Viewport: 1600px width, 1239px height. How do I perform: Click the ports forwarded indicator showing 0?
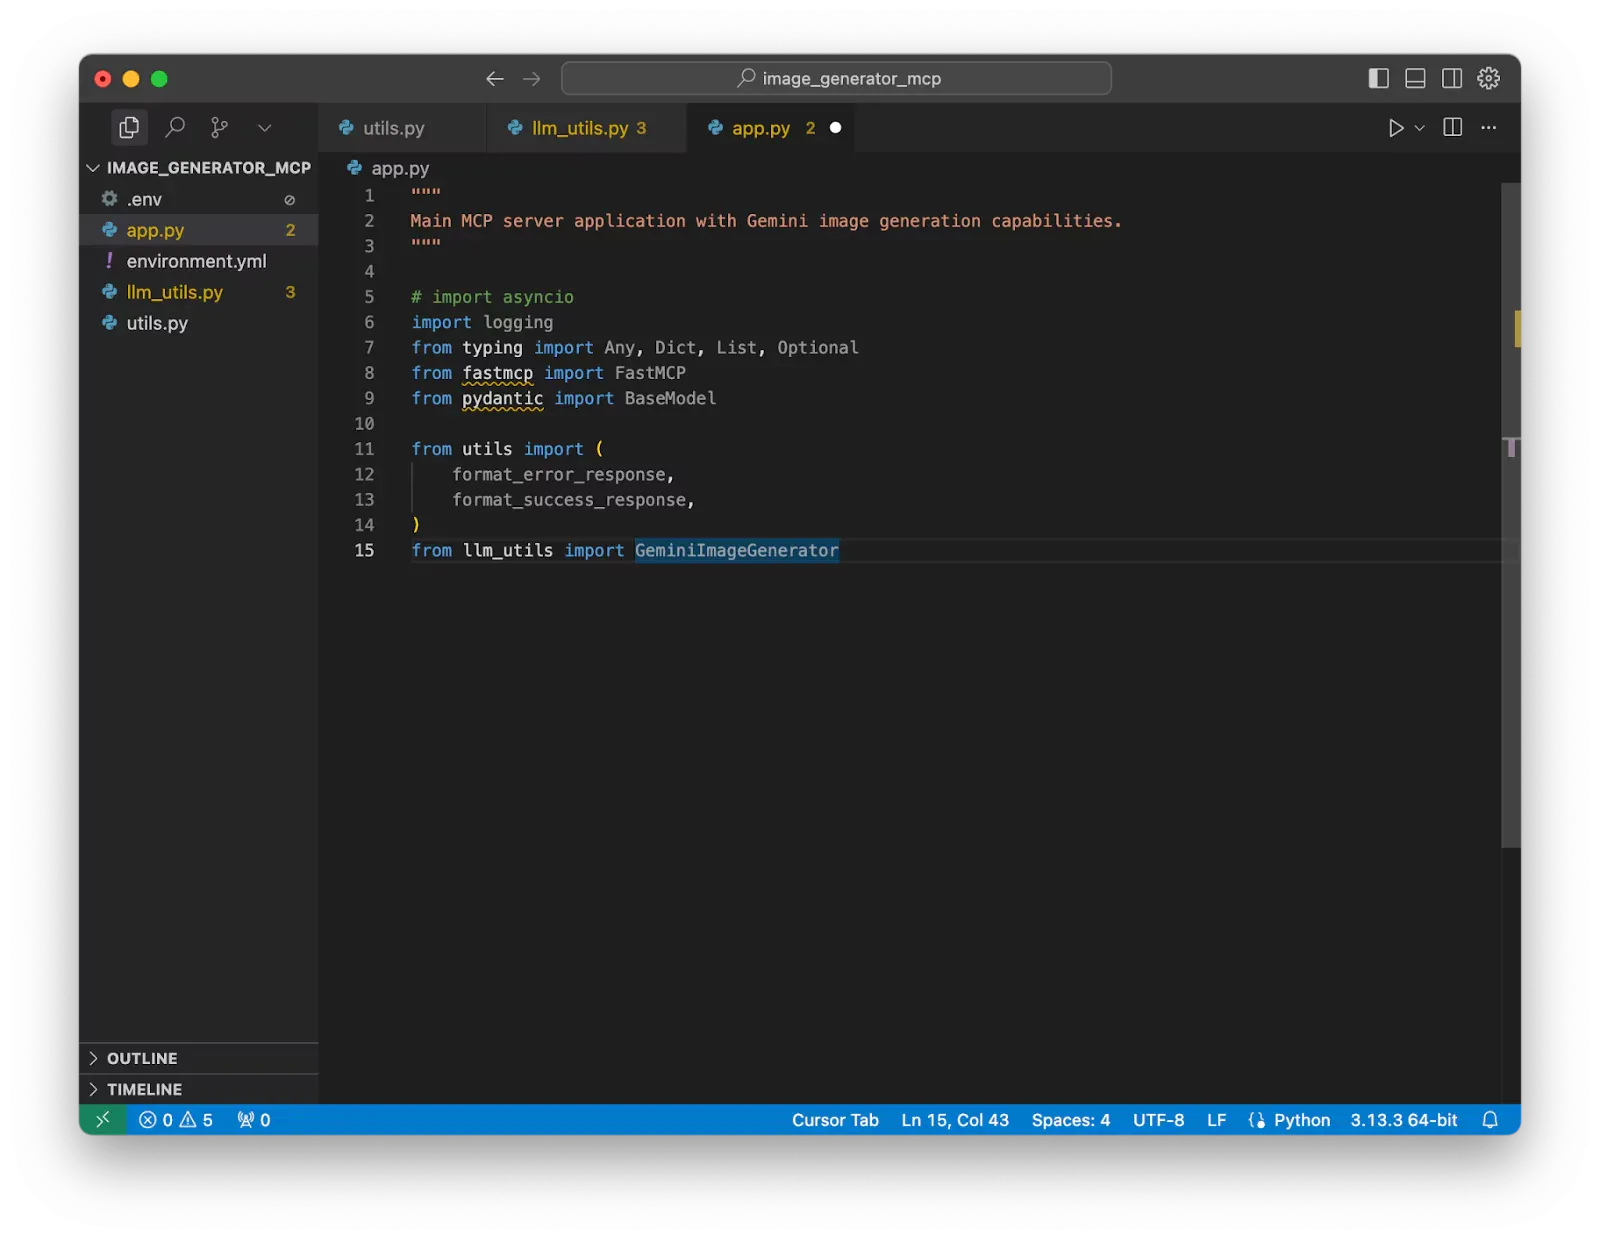coord(254,1120)
